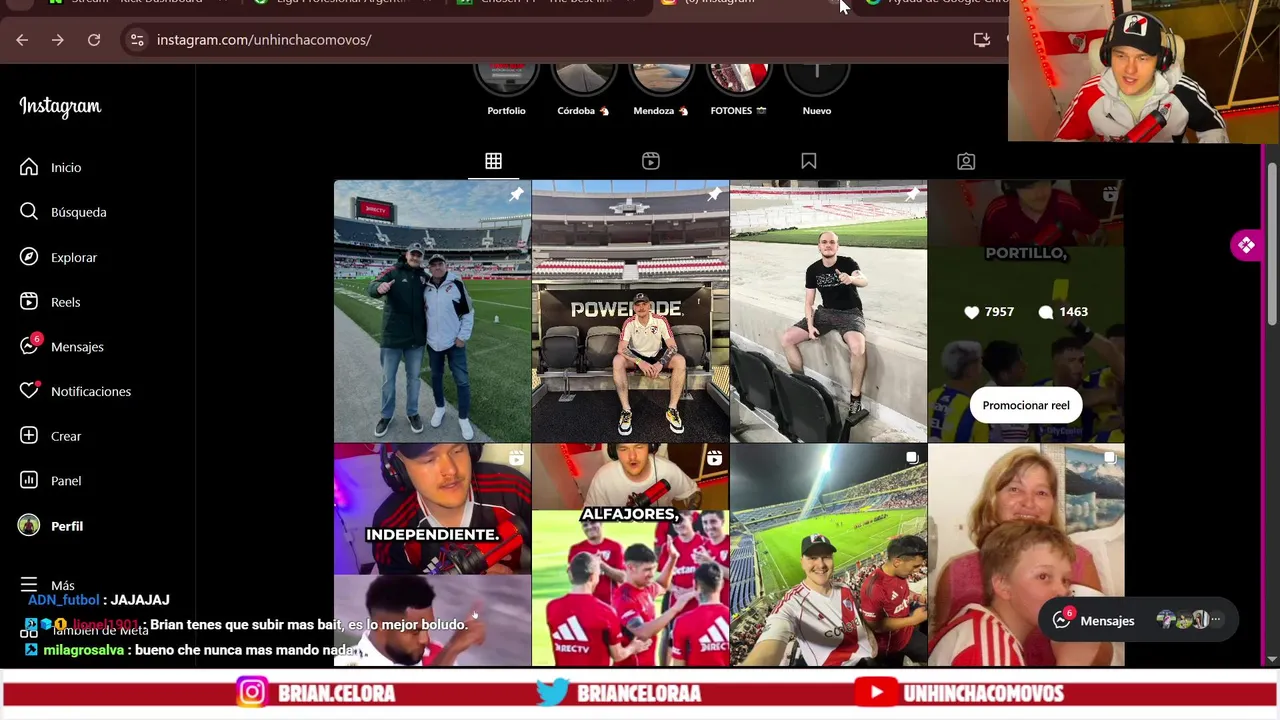Open the night stadium selfie post
The image size is (1280, 720).
pos(828,555)
